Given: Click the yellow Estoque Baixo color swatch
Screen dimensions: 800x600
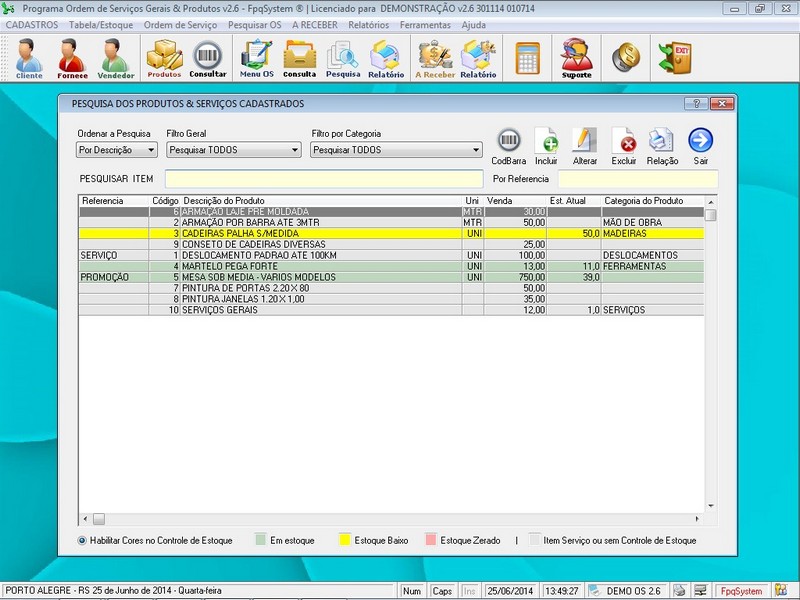Looking at the screenshot, I should coord(345,540).
